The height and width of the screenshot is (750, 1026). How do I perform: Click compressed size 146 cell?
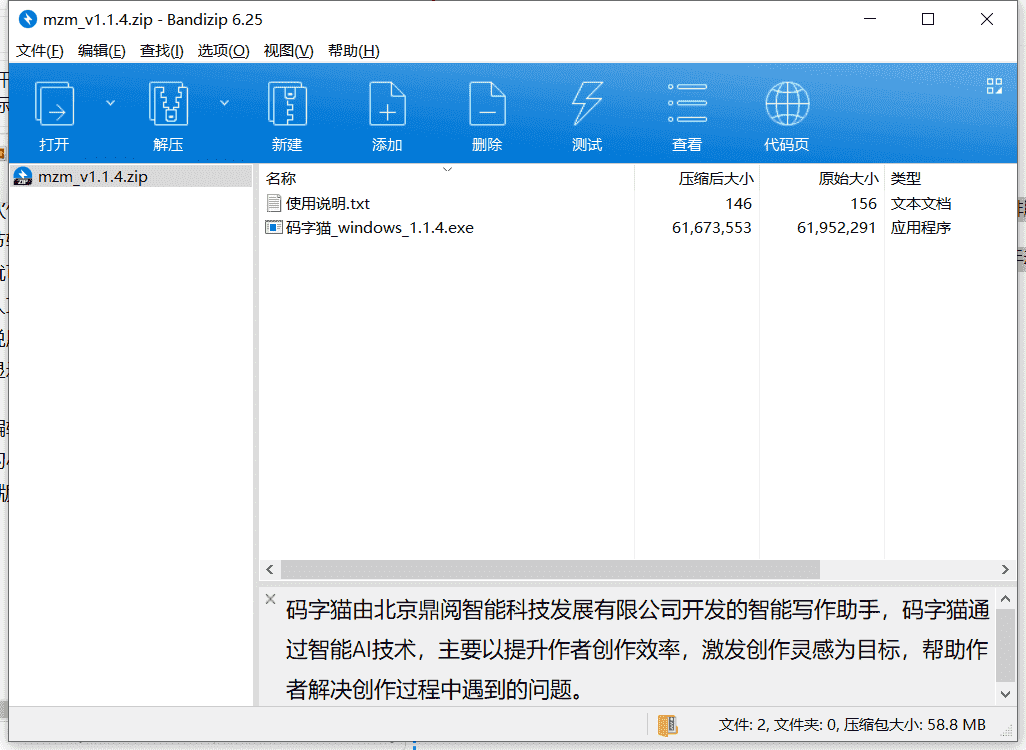[738, 204]
